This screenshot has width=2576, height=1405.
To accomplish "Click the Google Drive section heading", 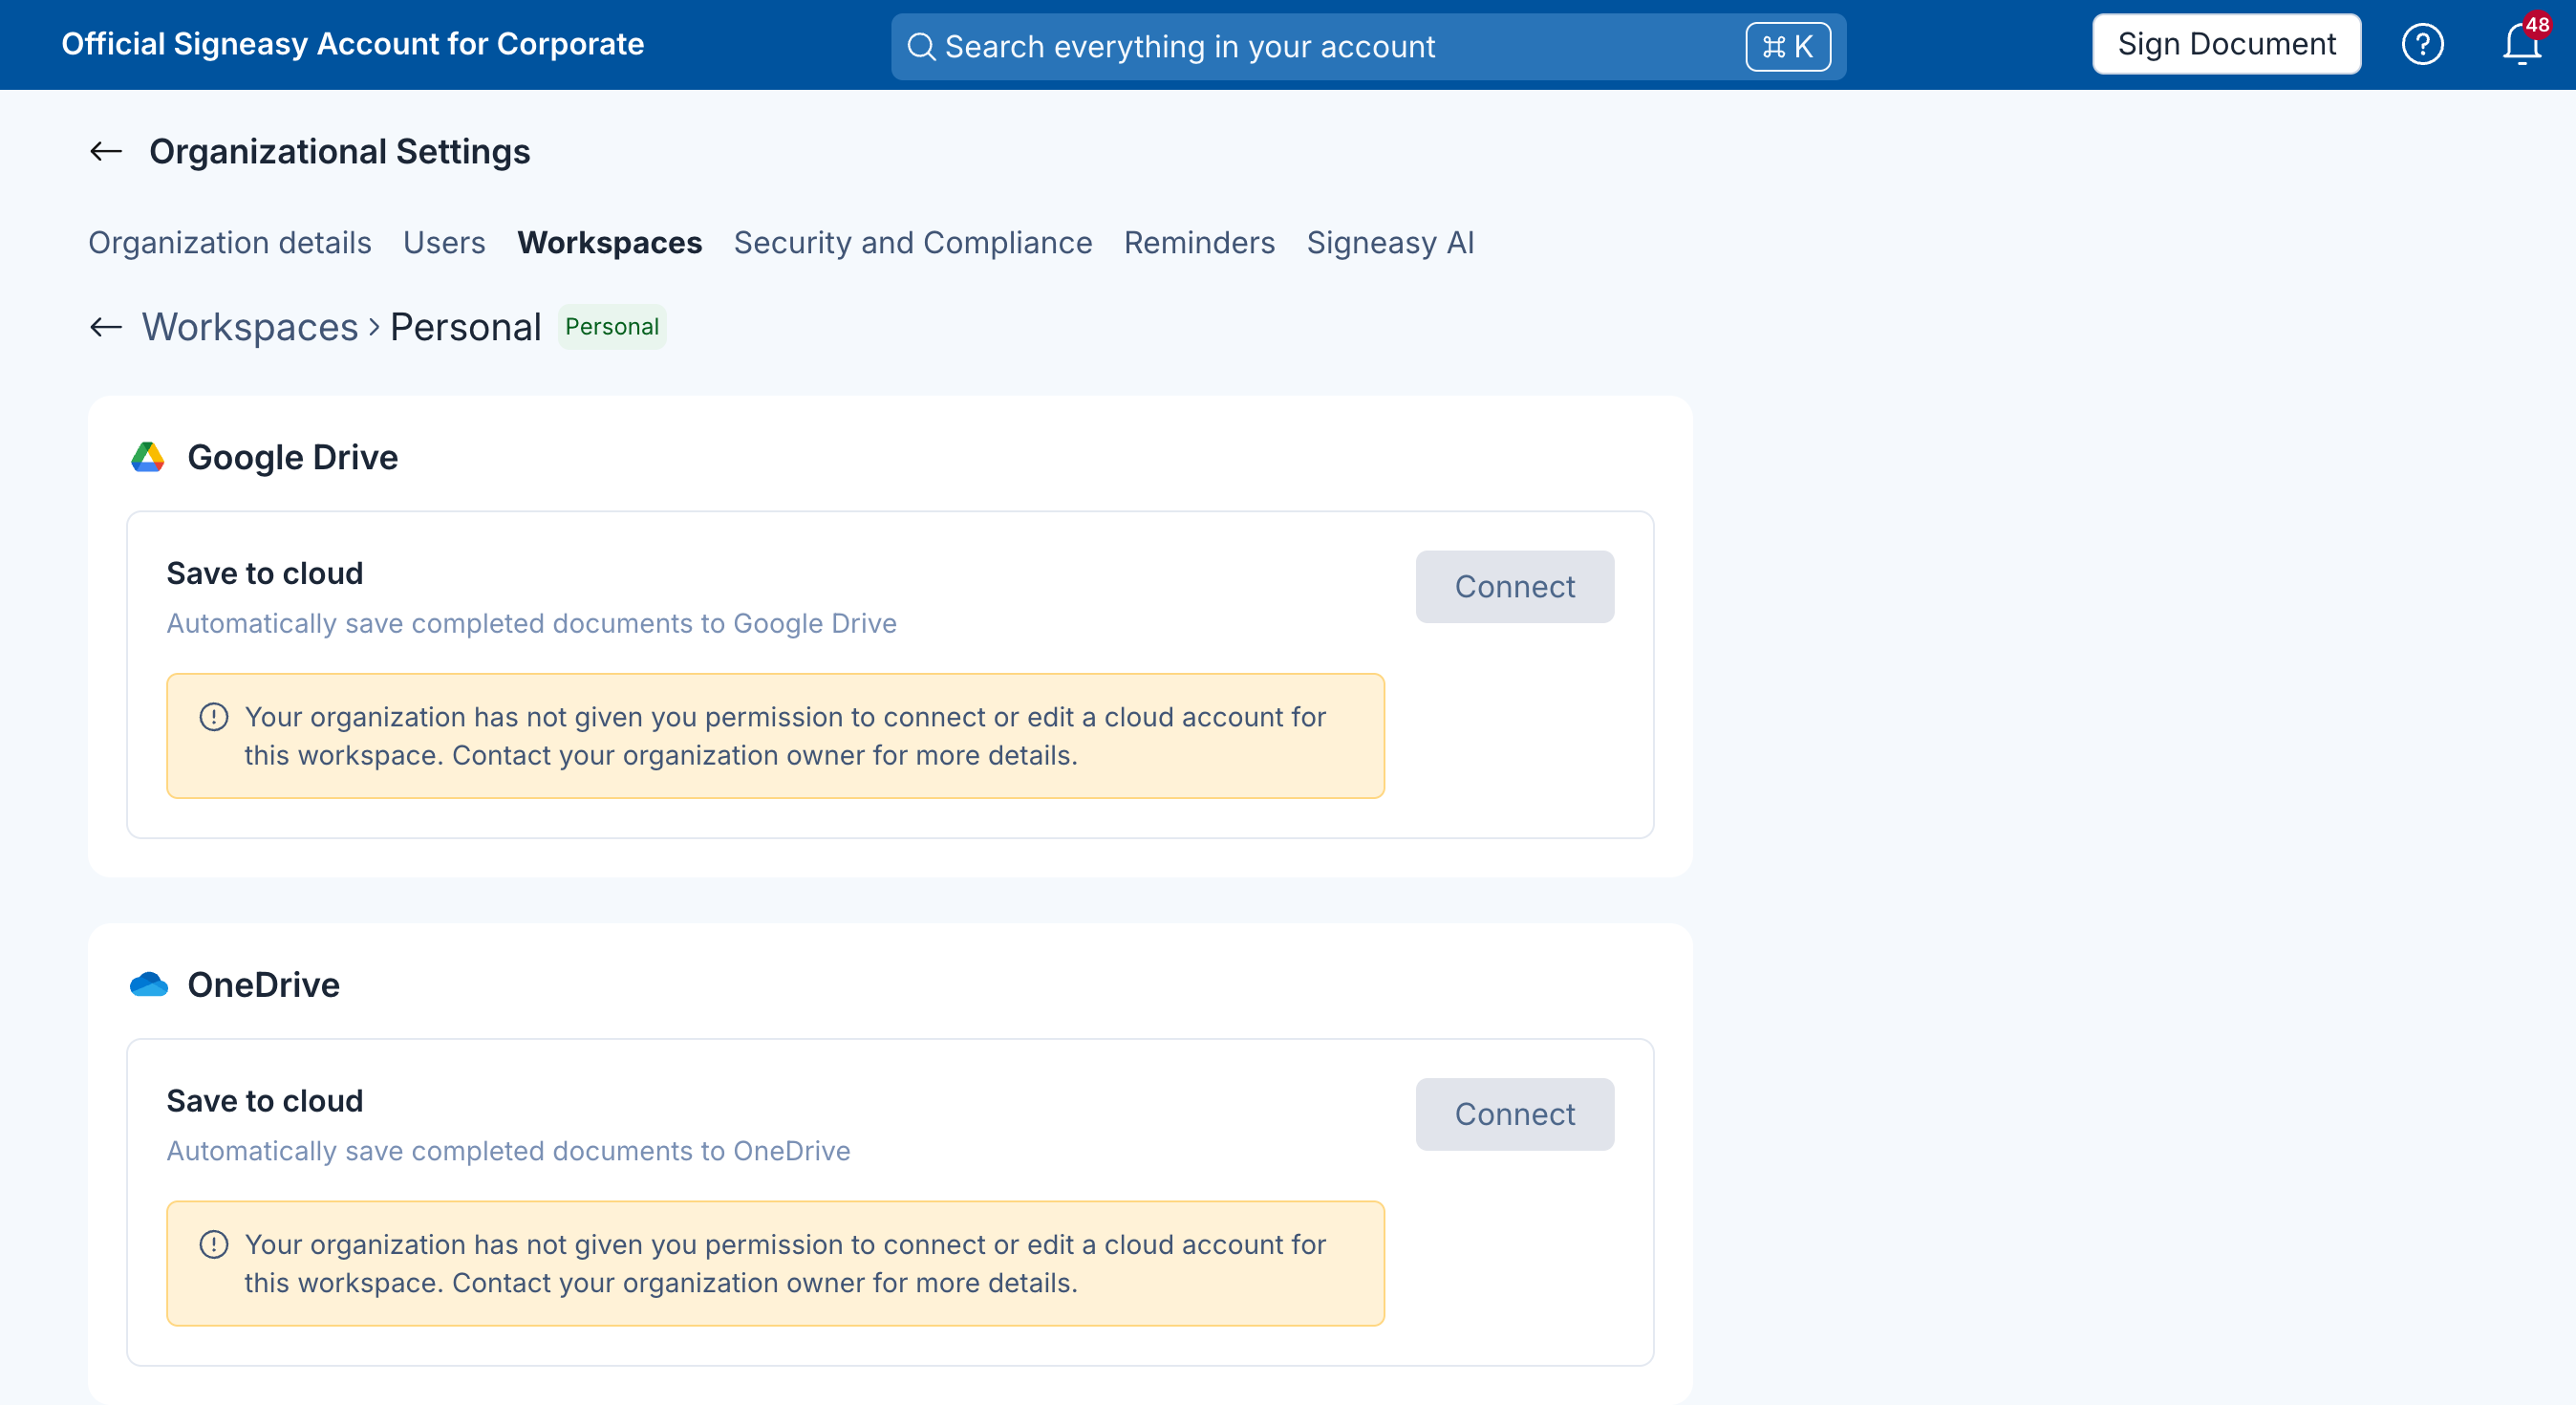I will coord(293,457).
